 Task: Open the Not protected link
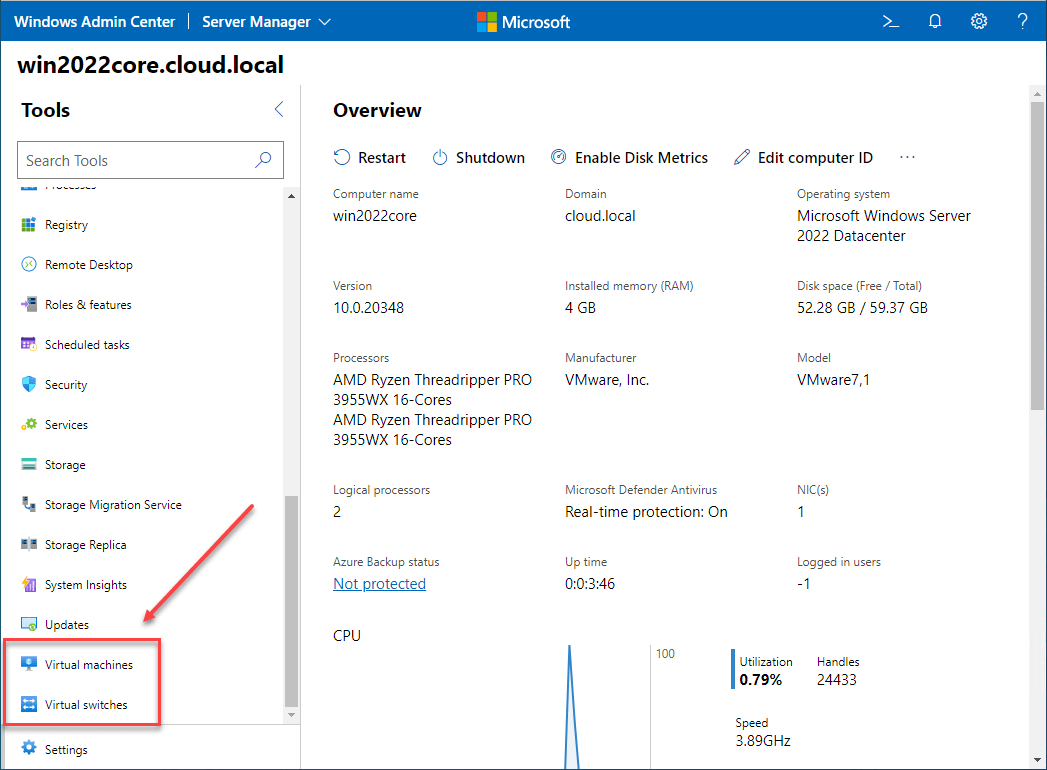coord(379,584)
